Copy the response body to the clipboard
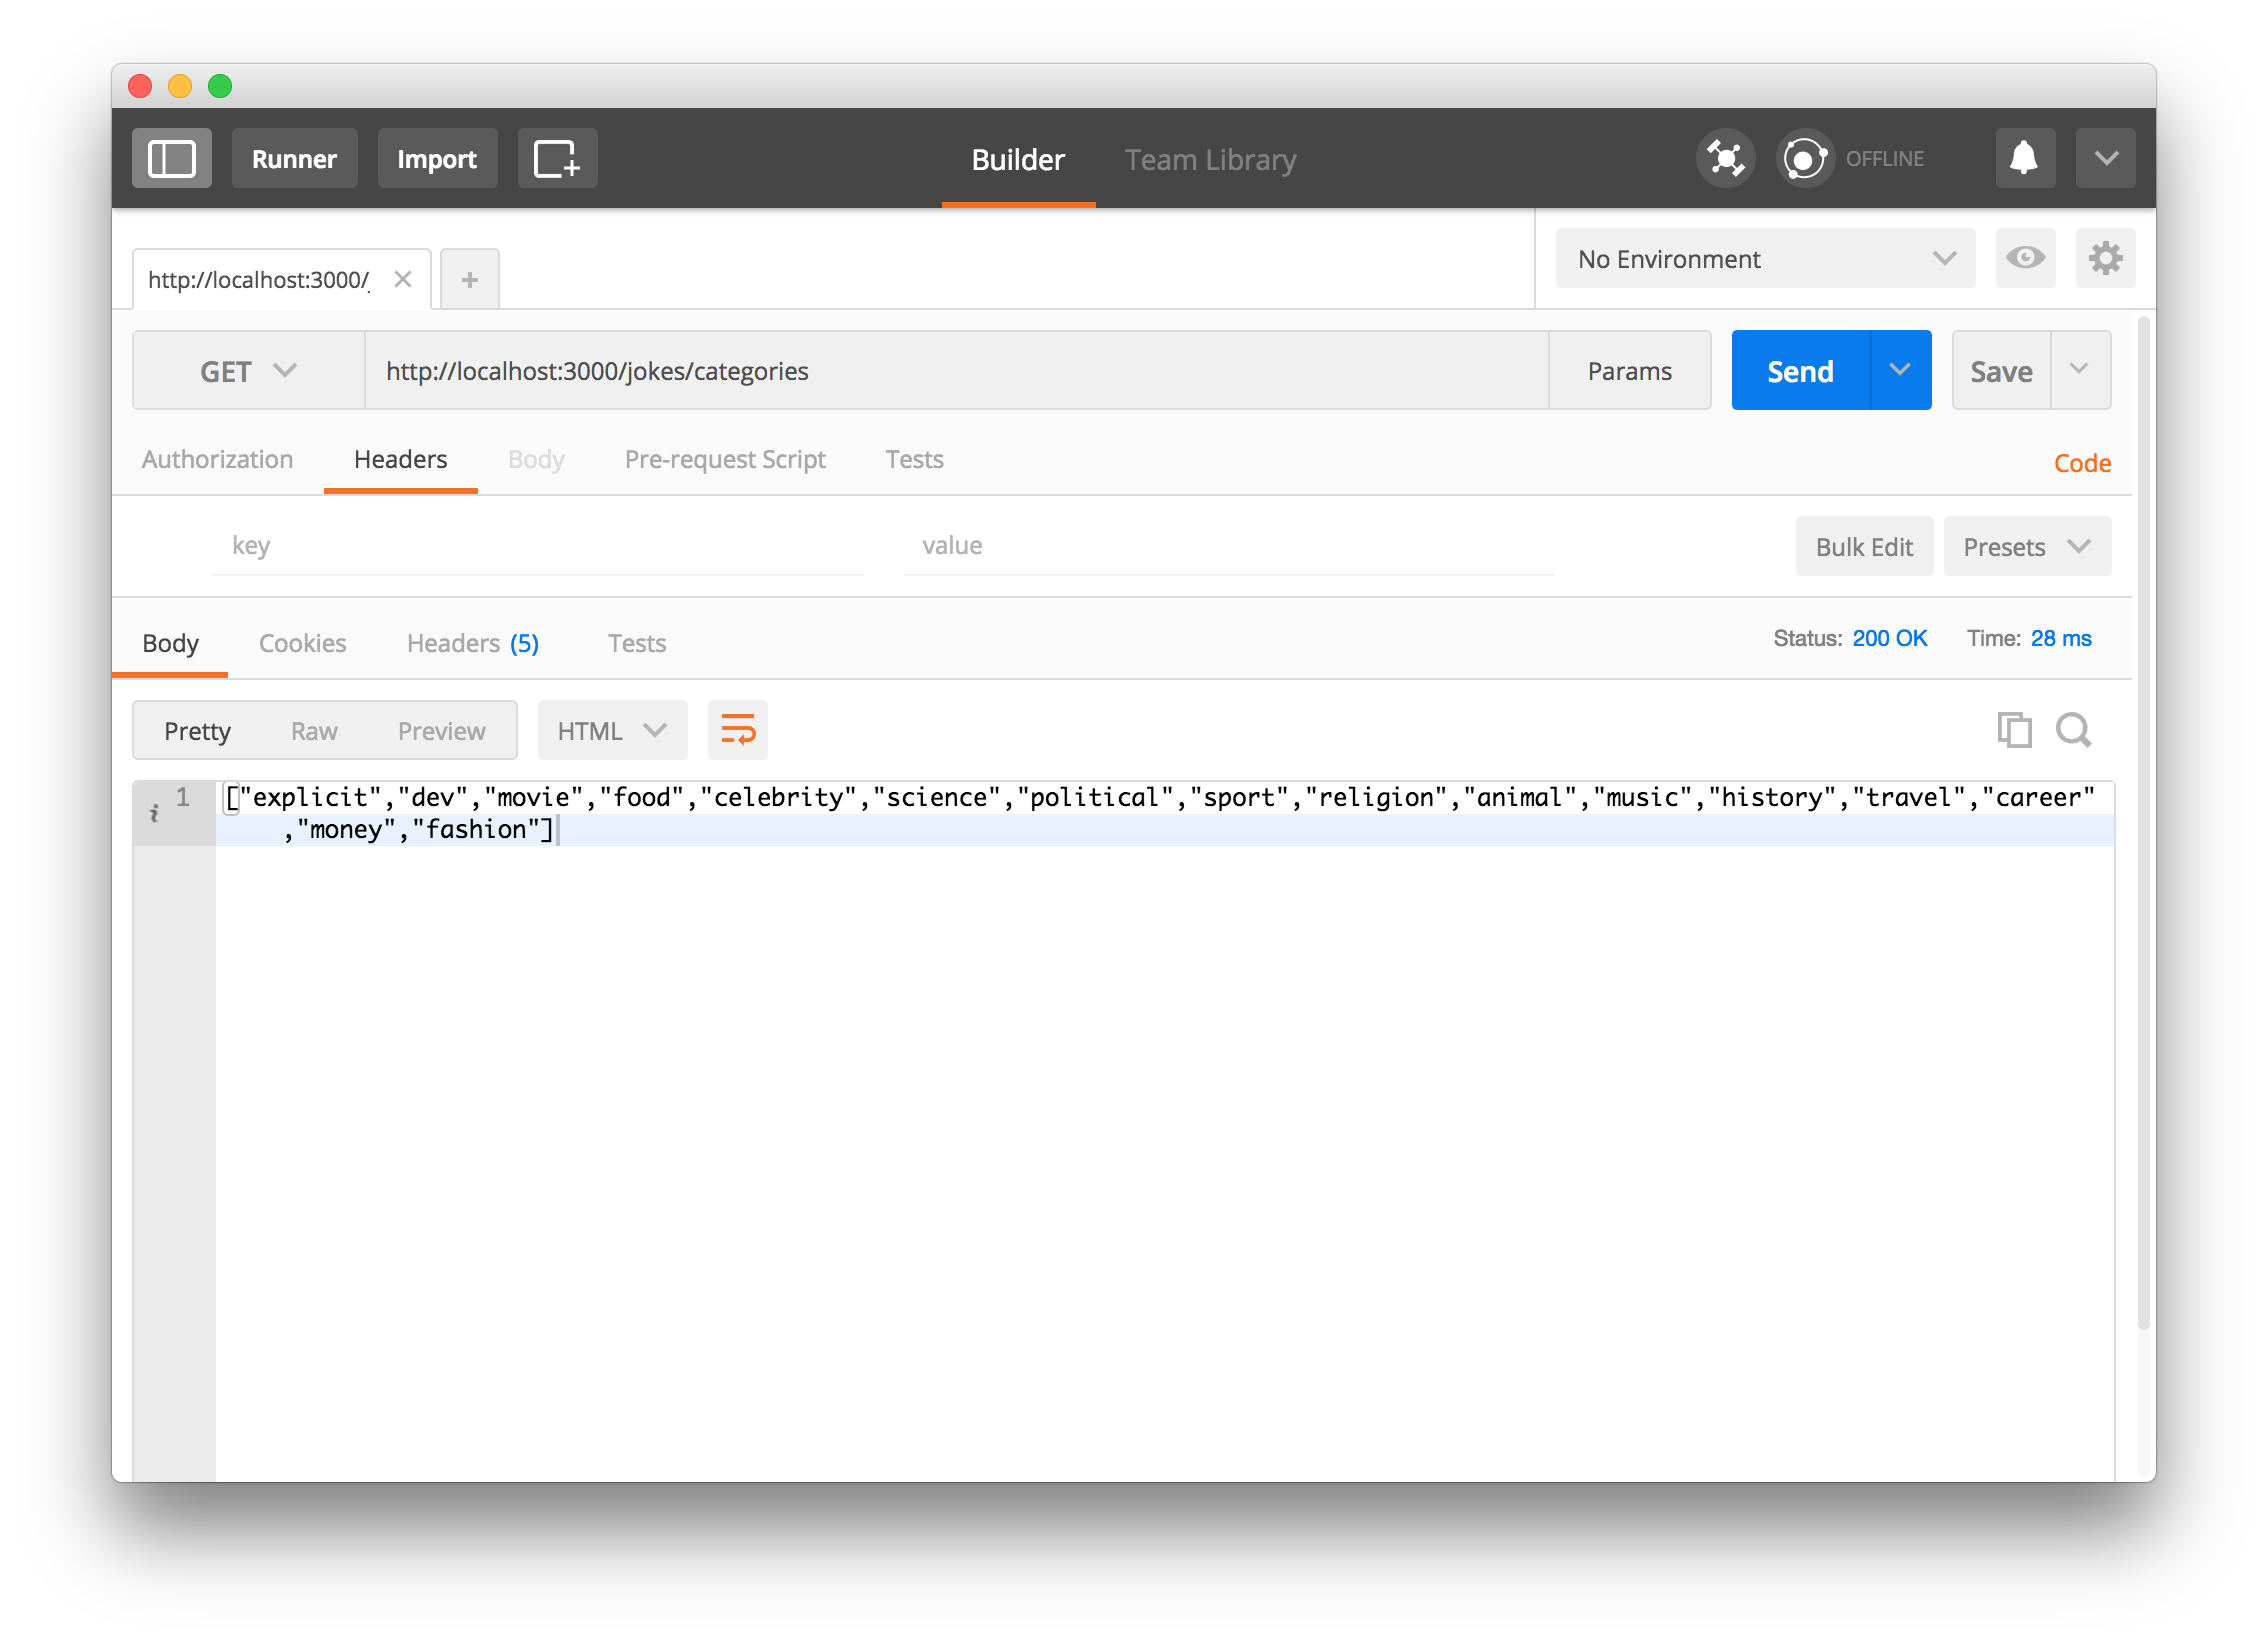 (x=2013, y=730)
